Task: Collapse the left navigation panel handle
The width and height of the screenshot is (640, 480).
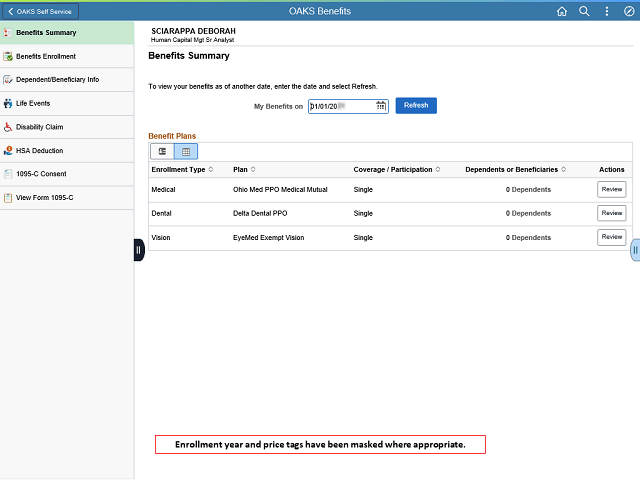Action: coord(139,250)
